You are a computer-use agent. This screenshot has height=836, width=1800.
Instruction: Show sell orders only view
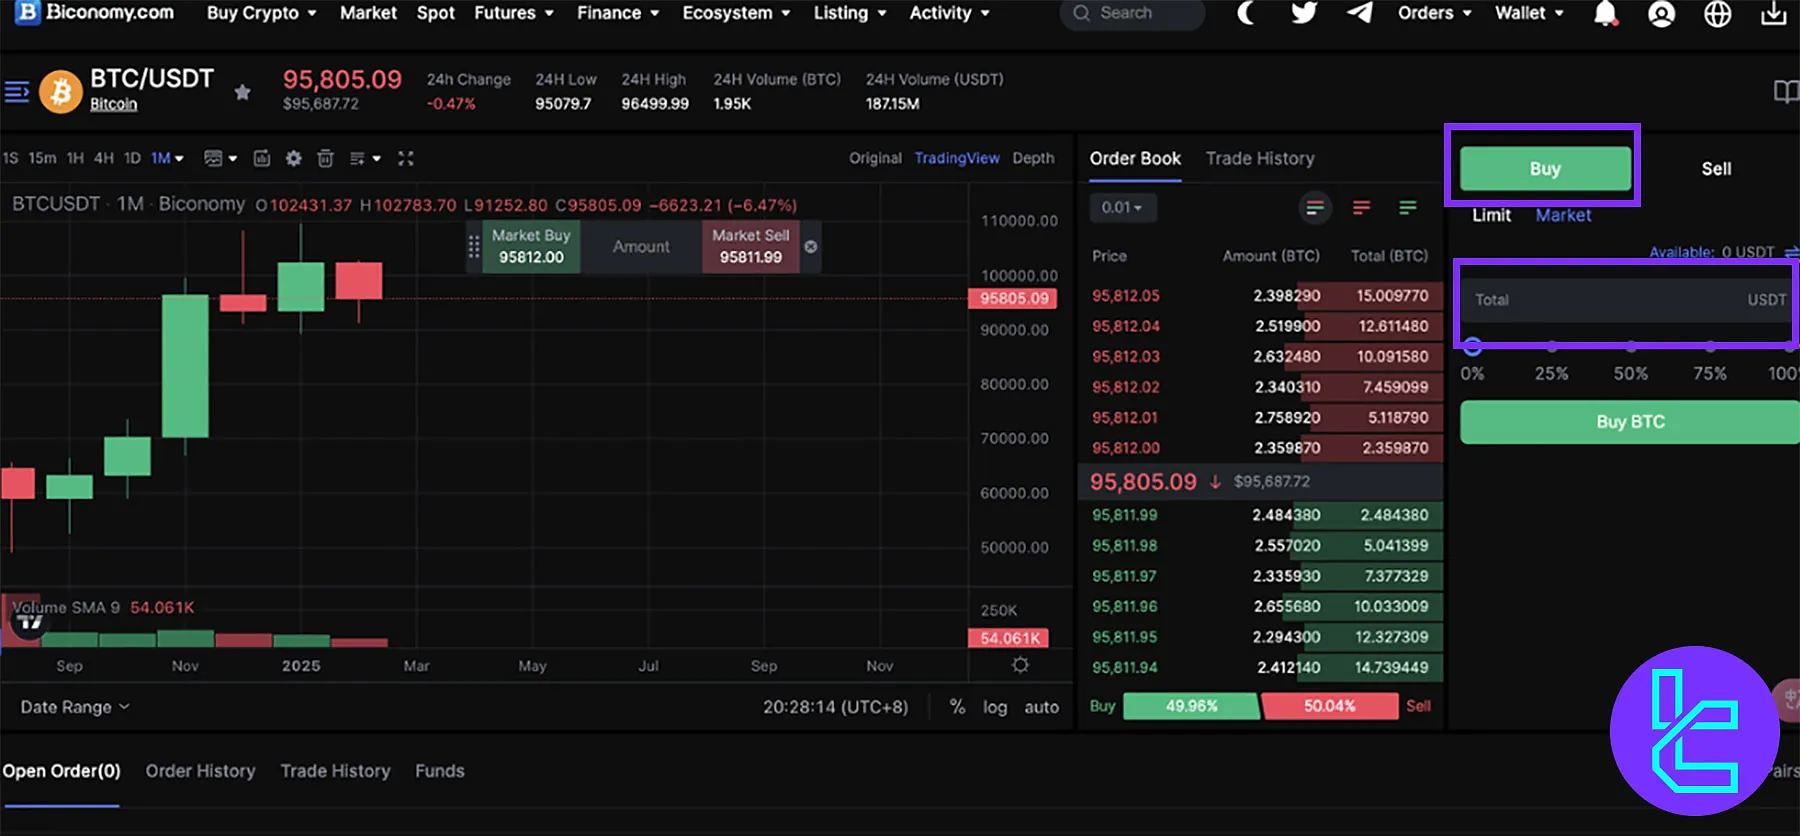[x=1361, y=208]
